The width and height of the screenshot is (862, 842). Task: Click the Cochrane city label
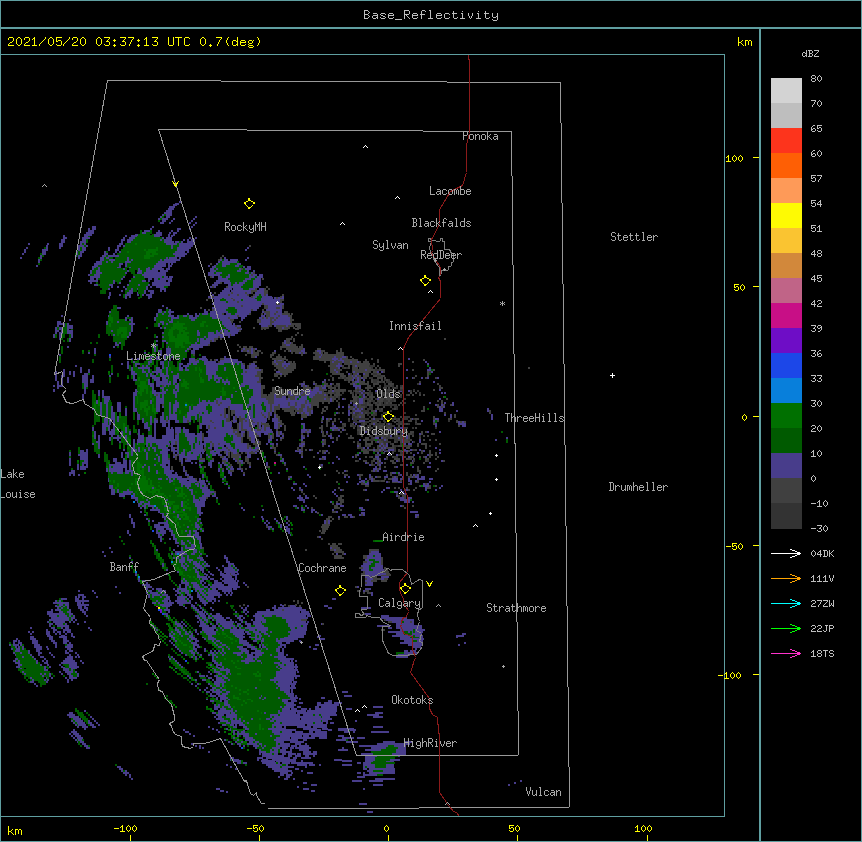click(322, 568)
